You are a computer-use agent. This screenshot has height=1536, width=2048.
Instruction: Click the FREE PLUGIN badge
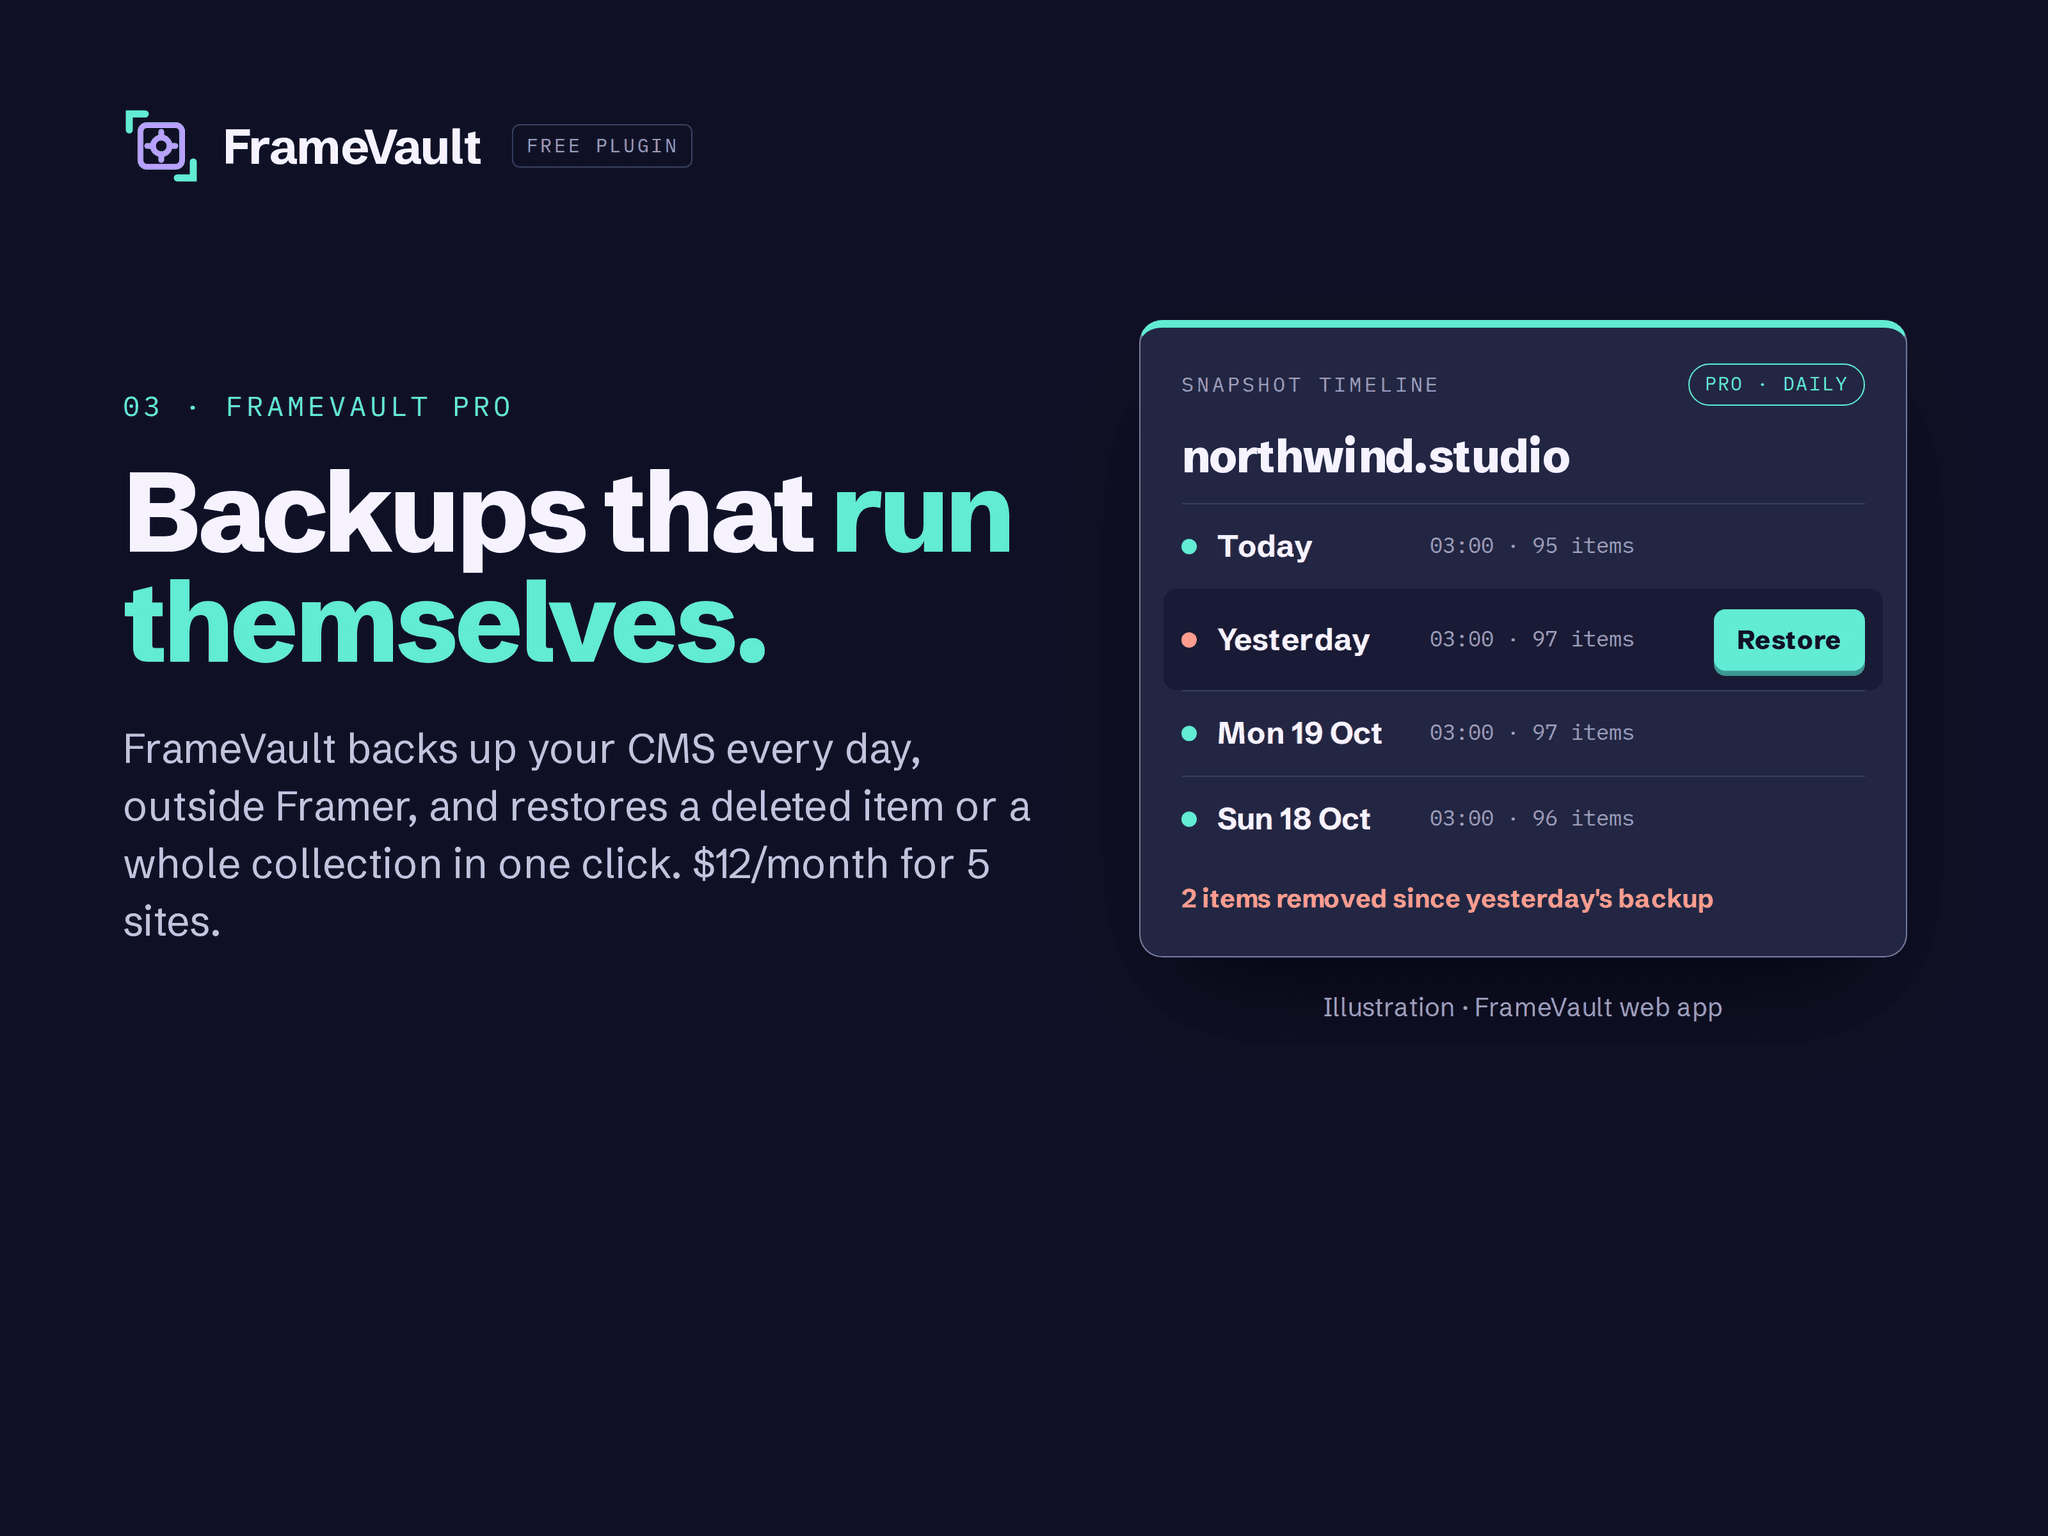602,146
